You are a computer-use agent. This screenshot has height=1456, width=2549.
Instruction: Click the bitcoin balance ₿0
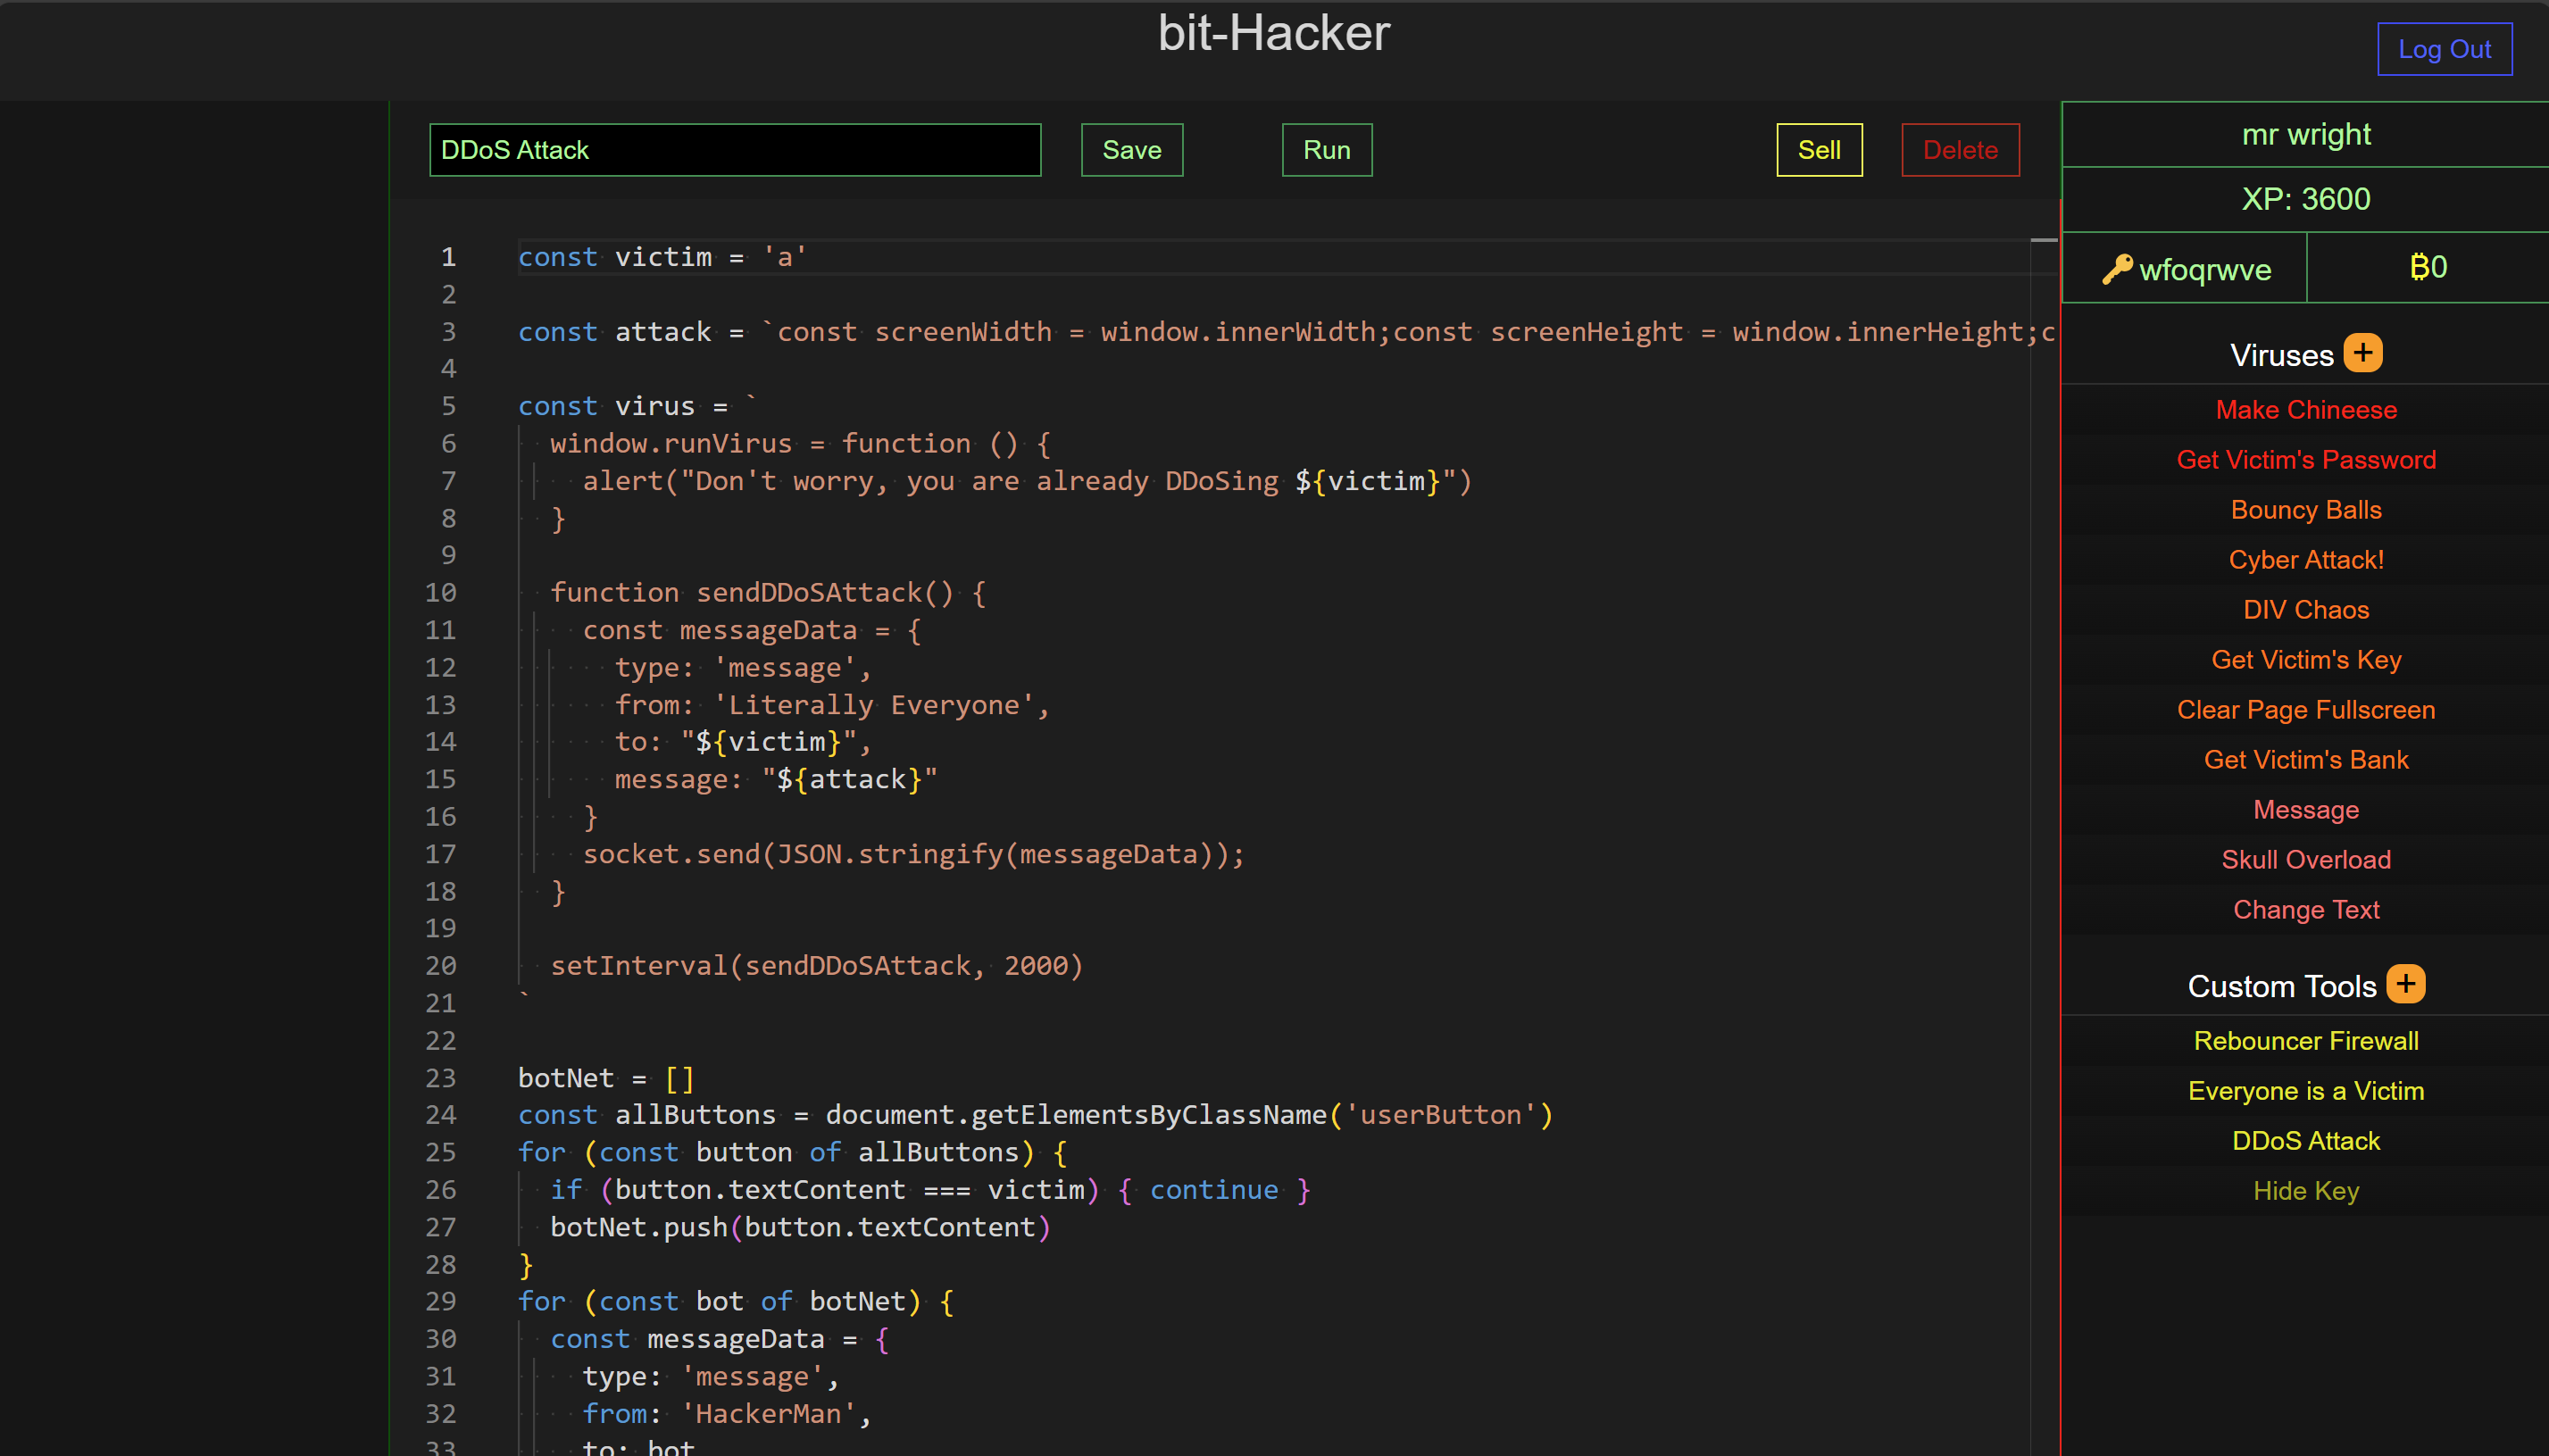click(x=2427, y=267)
